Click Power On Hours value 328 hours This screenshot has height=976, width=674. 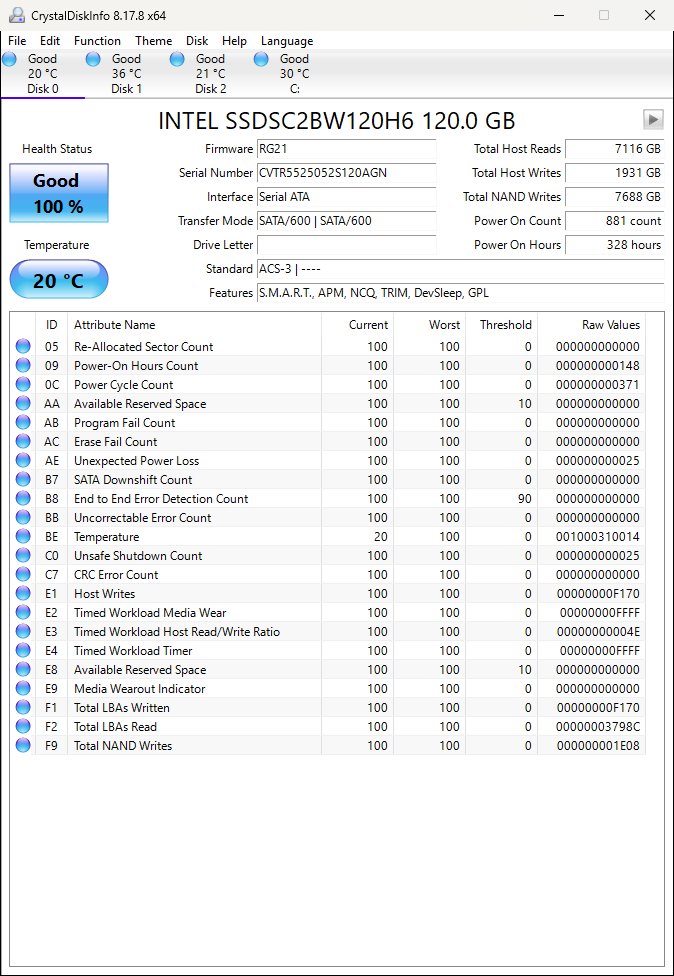tap(615, 245)
